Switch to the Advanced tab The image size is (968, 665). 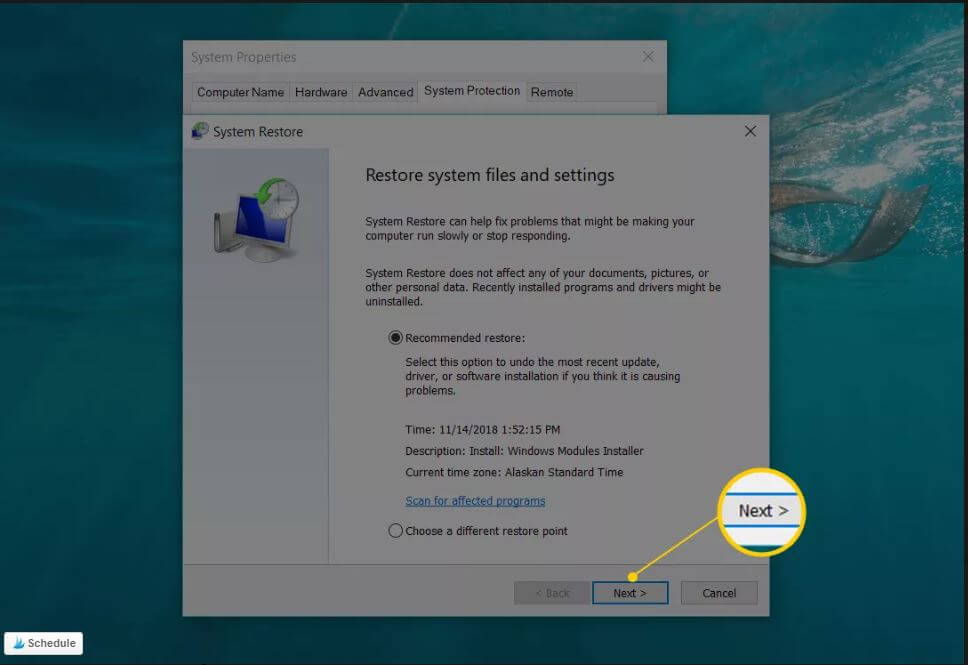coord(385,91)
